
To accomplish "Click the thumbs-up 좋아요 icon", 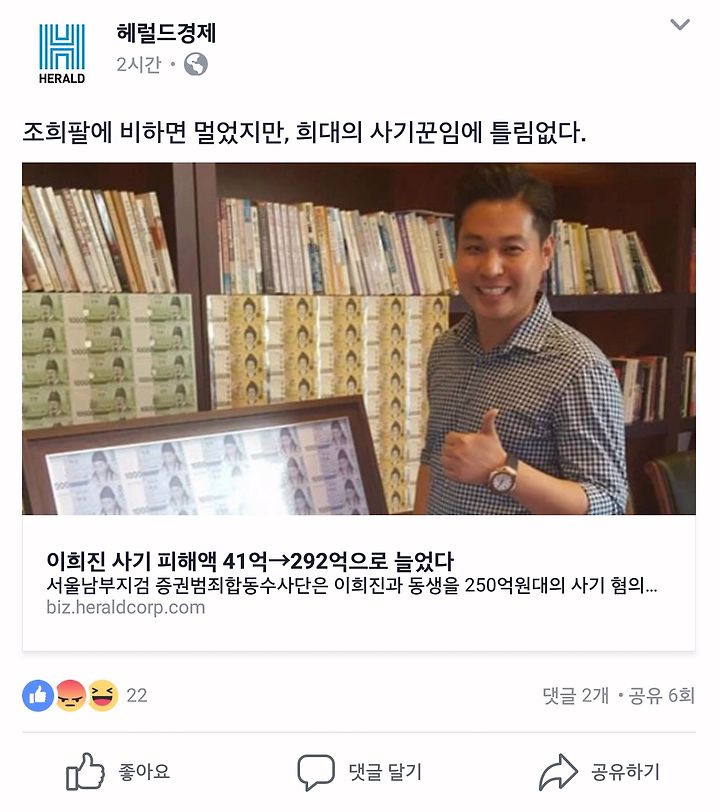I will pyautogui.click(x=85, y=772).
